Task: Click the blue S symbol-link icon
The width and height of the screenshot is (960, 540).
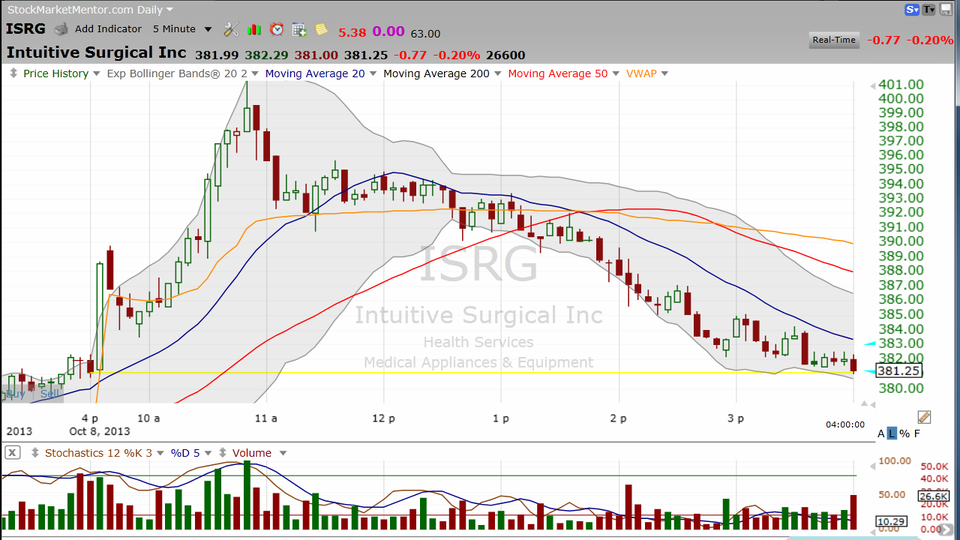Action: (x=912, y=9)
